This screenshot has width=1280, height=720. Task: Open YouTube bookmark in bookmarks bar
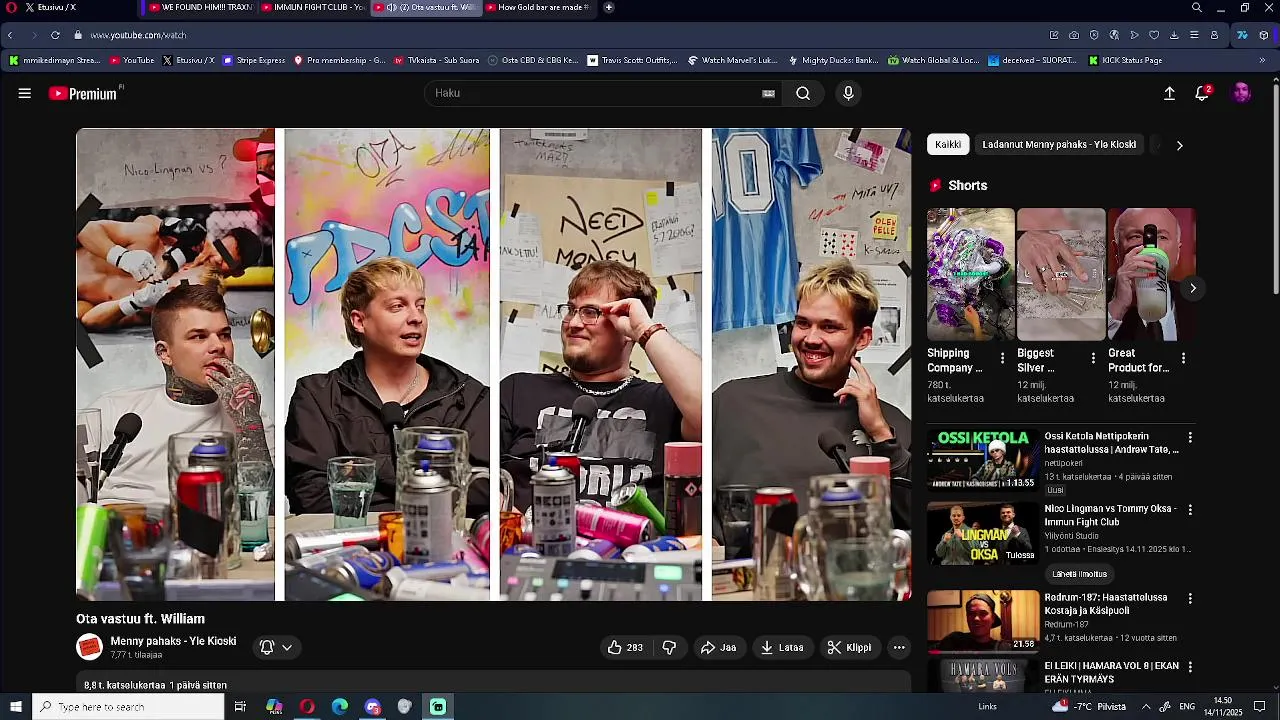click(x=131, y=60)
